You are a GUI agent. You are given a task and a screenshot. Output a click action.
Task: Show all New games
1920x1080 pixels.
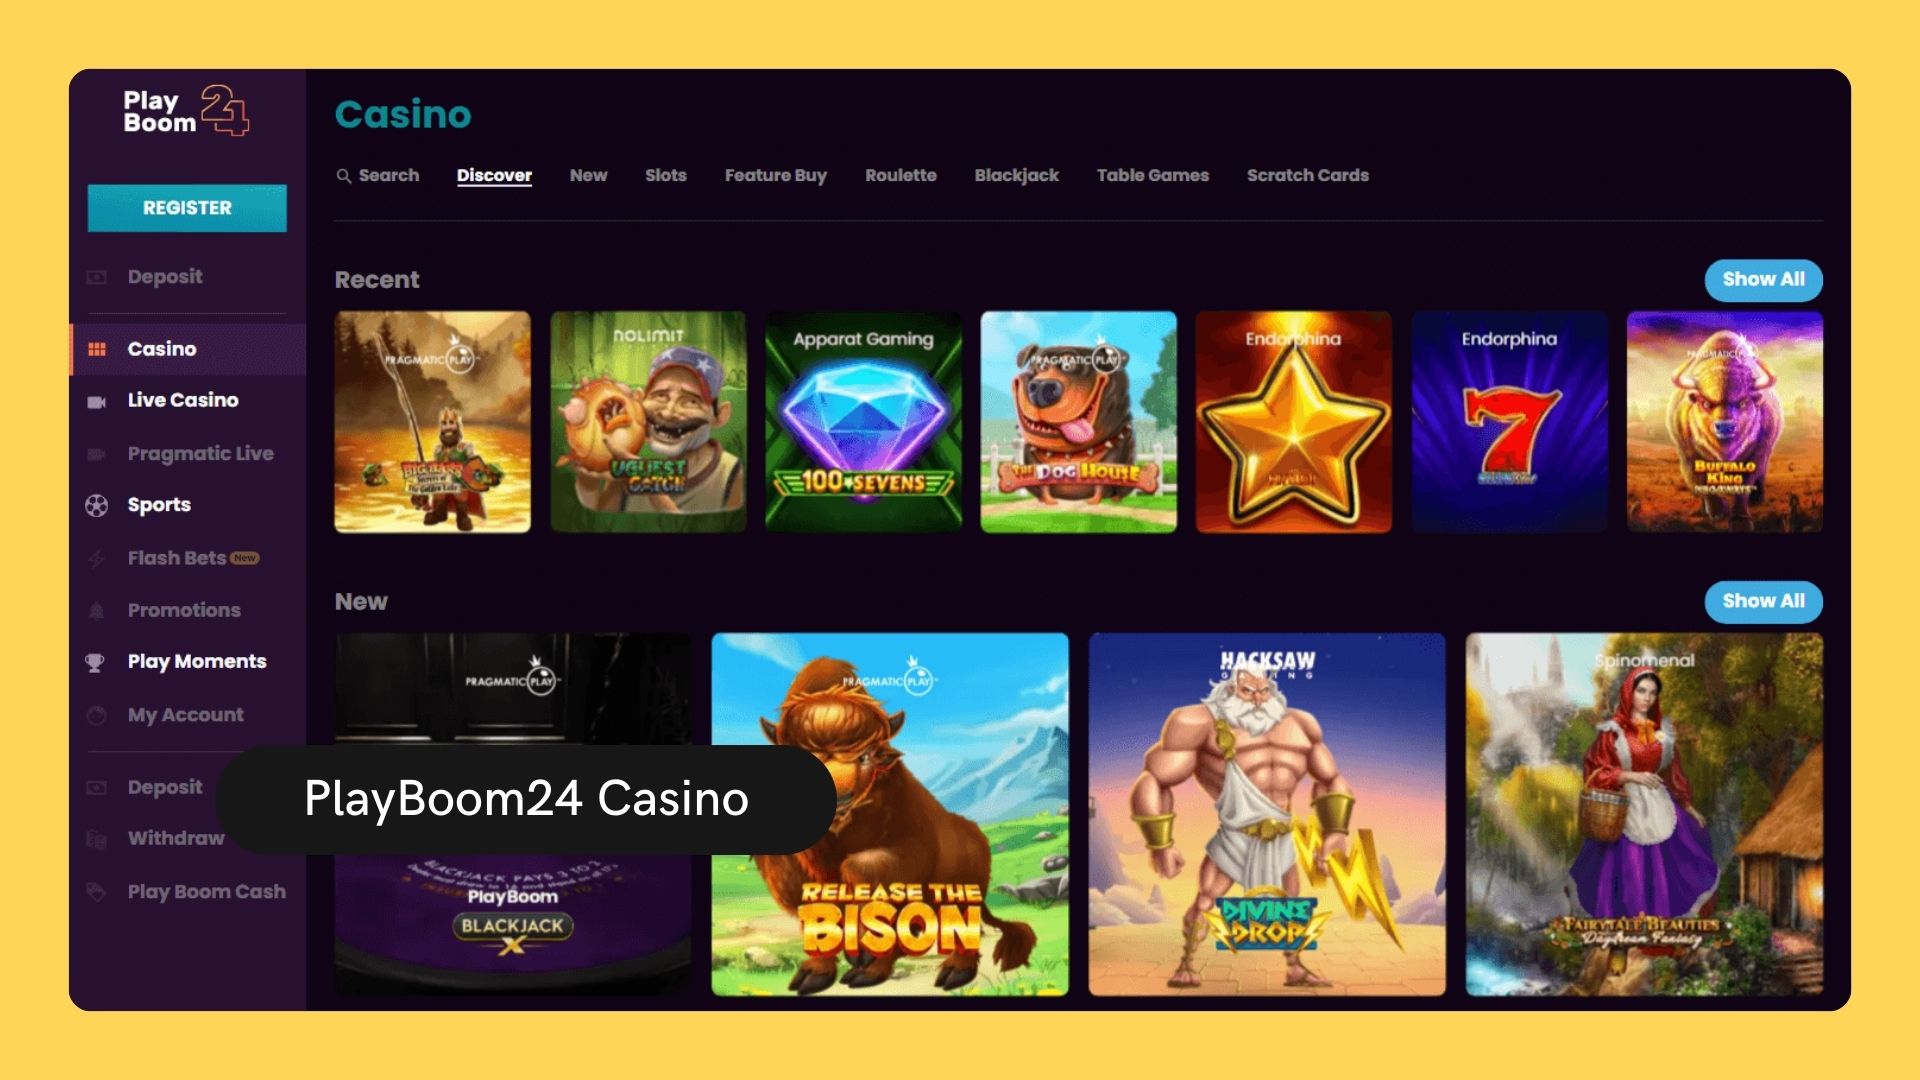[1763, 602]
